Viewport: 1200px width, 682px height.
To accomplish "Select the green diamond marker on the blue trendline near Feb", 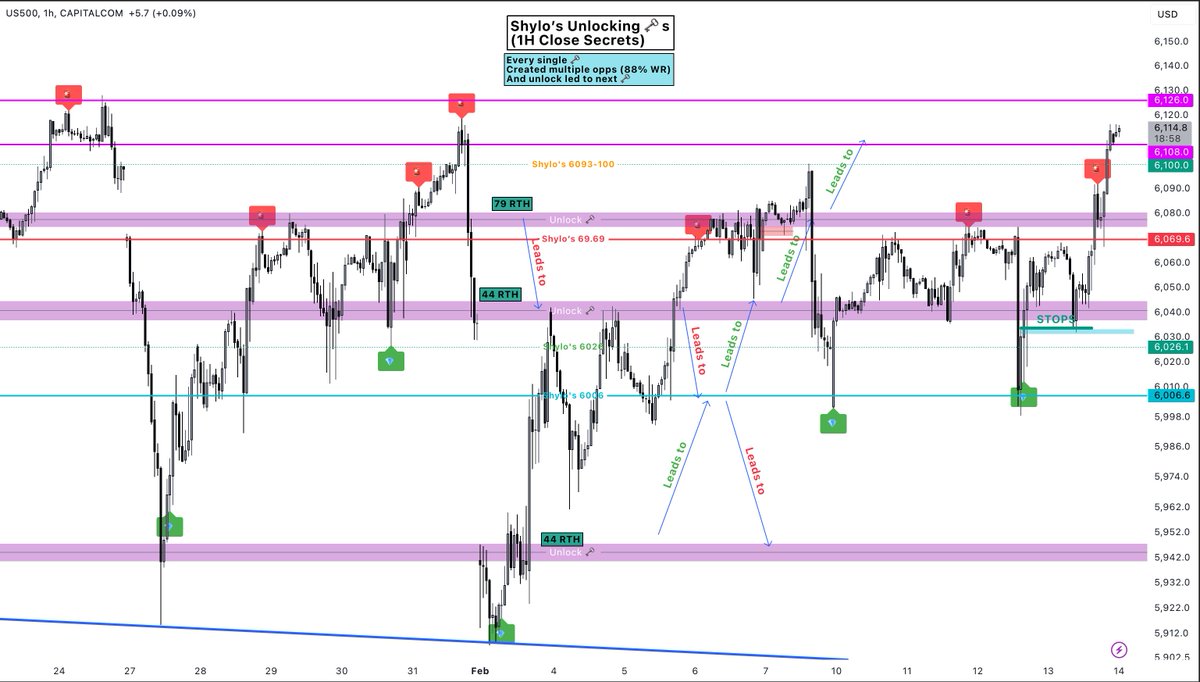I will (x=501, y=632).
